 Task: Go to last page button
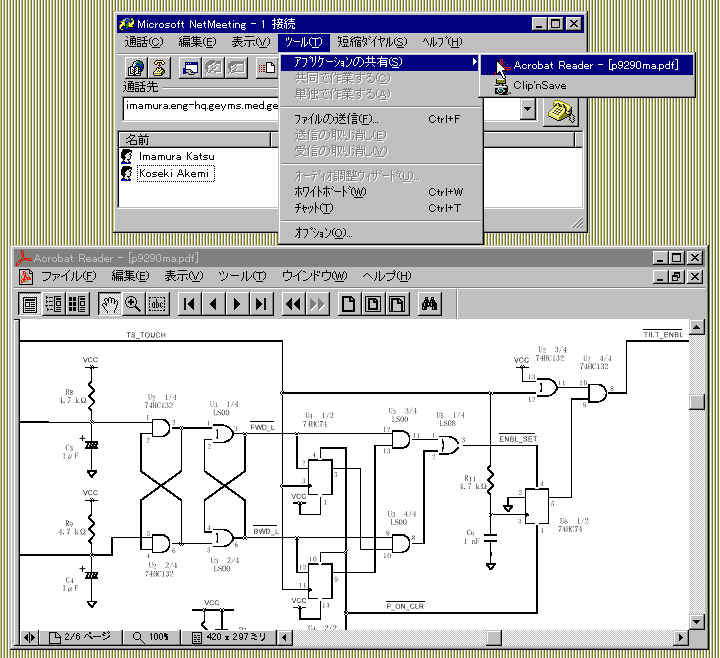click(x=261, y=304)
